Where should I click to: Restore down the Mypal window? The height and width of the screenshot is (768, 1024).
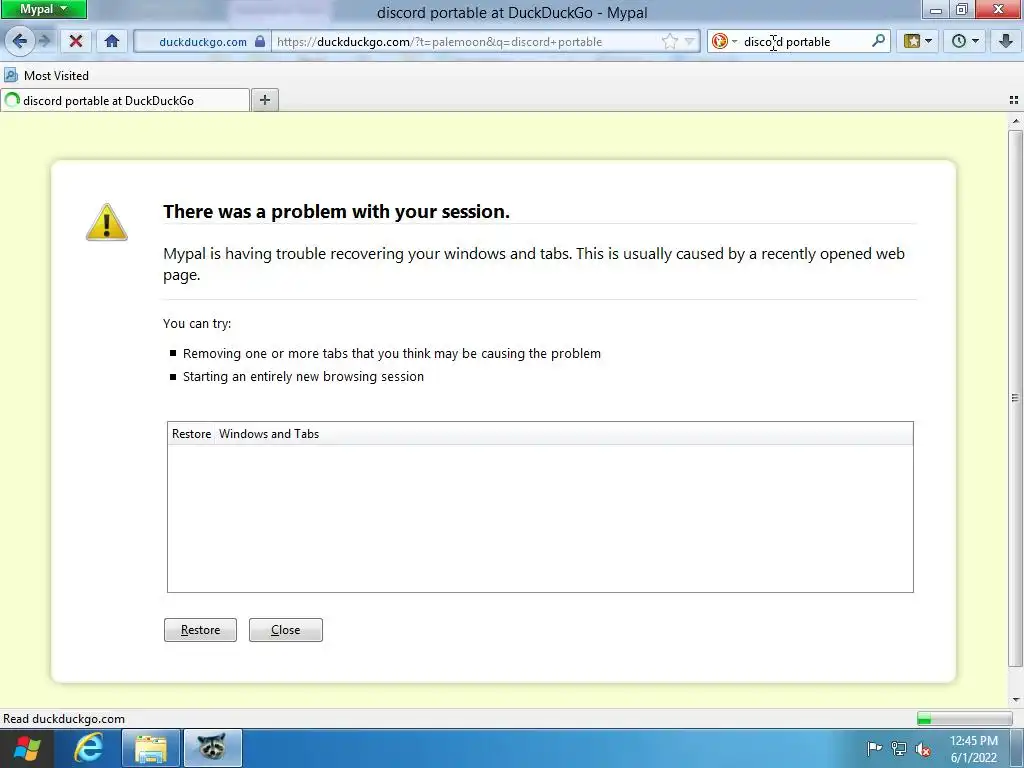(x=962, y=9)
